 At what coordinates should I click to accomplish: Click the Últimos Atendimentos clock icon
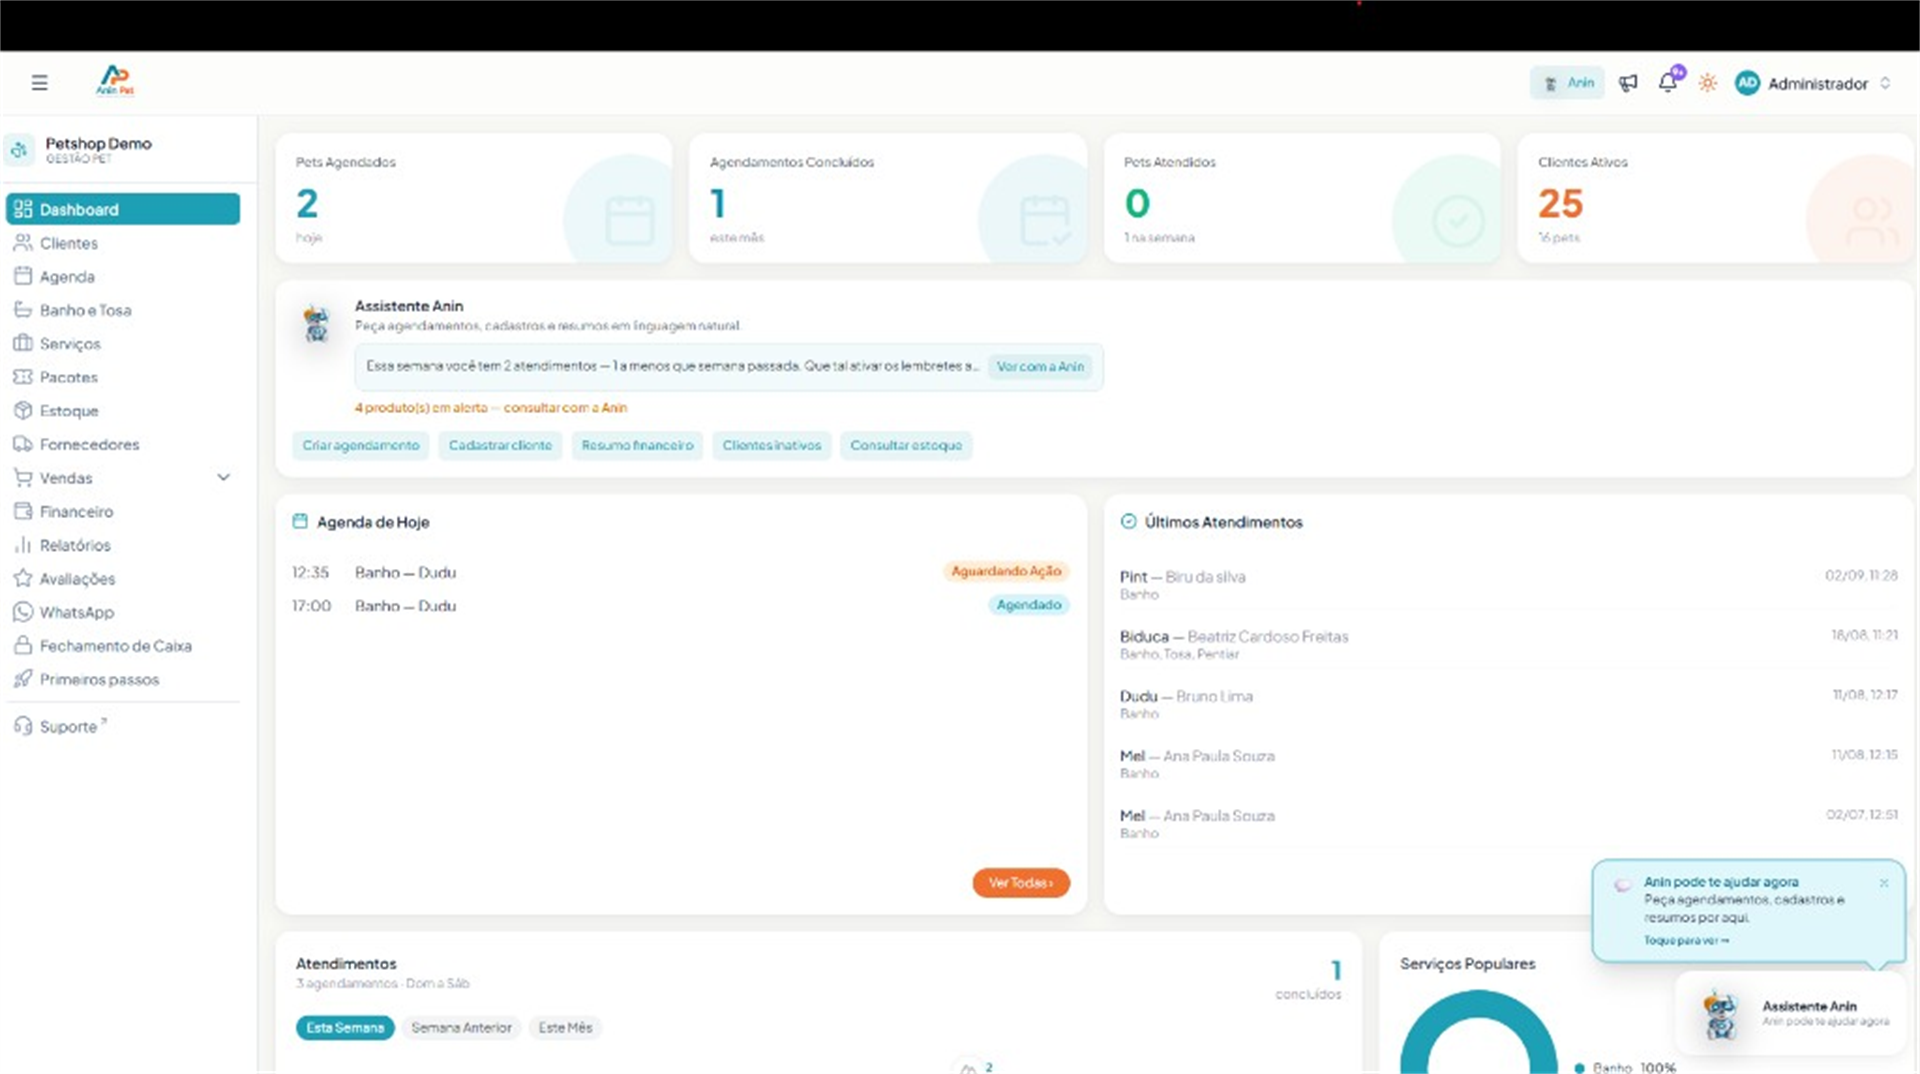[1129, 521]
